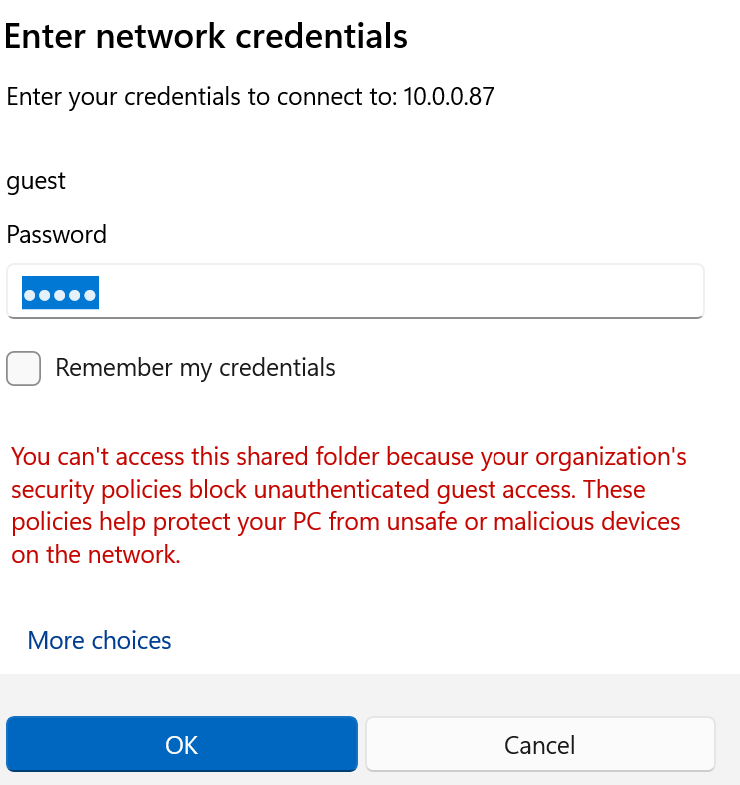Screen dimensions: 740x785
Task: Click the red error message's first line
Action: [349, 457]
